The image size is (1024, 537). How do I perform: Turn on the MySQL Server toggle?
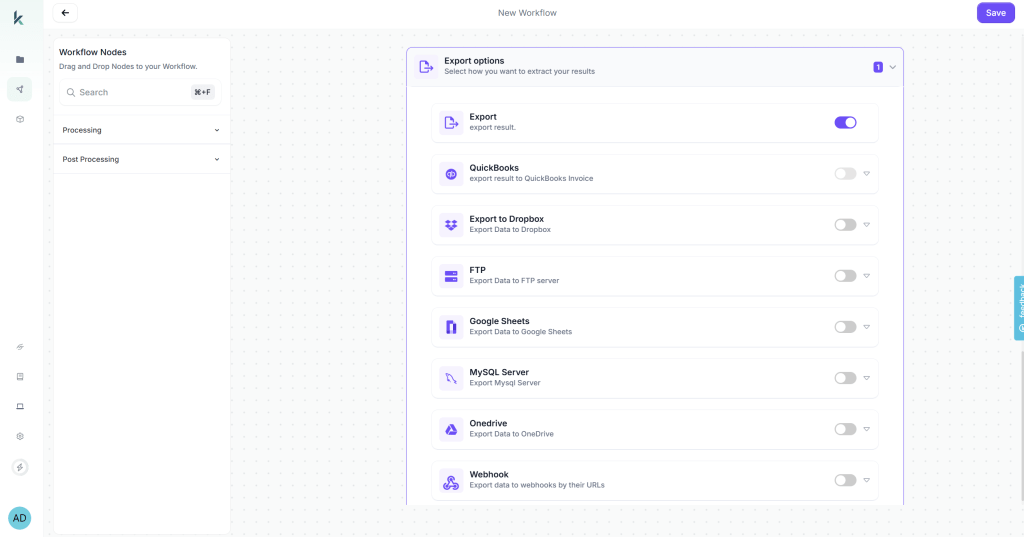(845, 378)
